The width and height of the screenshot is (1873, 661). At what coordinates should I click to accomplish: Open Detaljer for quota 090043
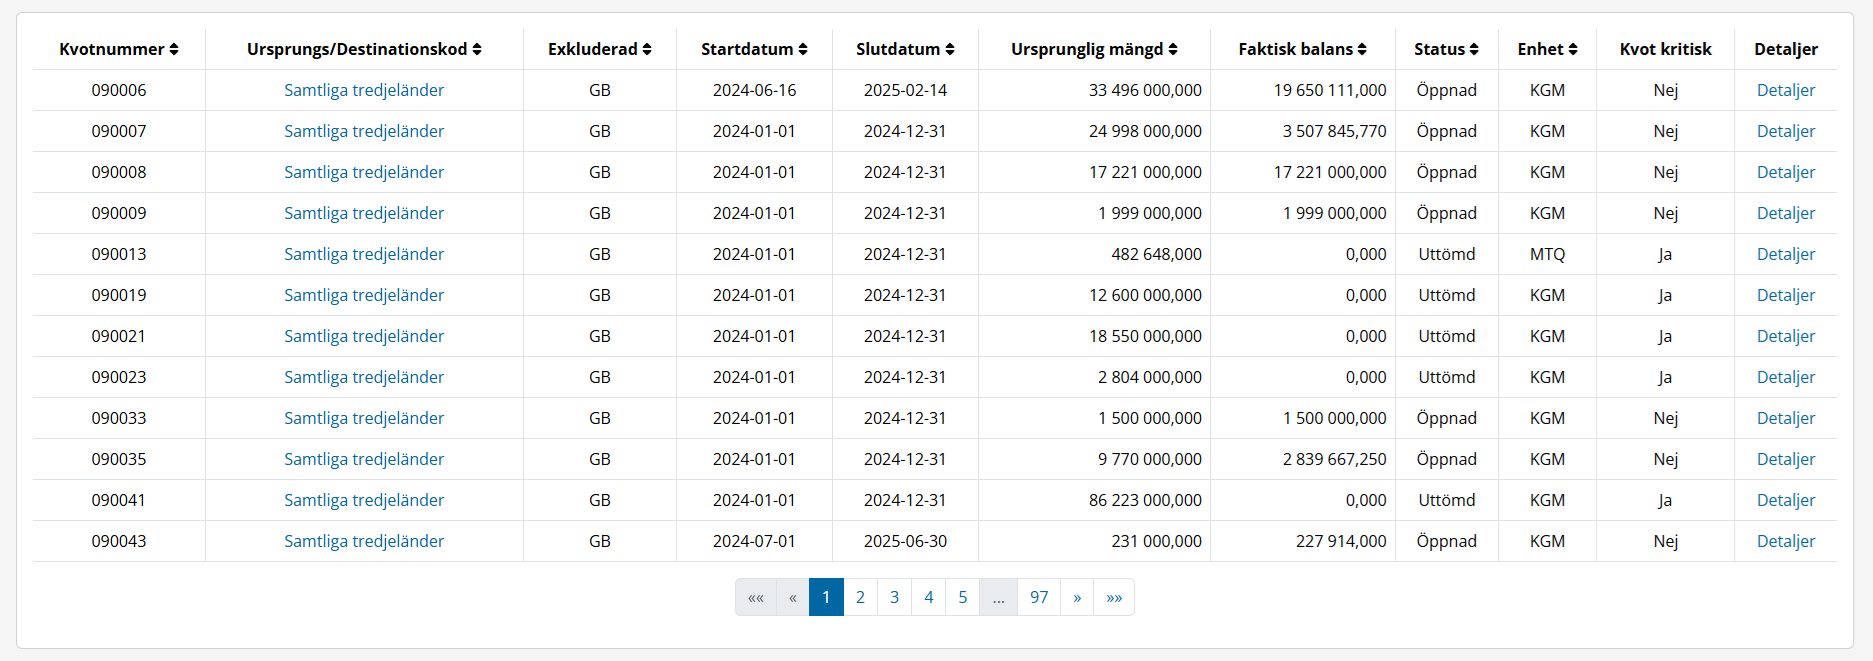[x=1785, y=541]
